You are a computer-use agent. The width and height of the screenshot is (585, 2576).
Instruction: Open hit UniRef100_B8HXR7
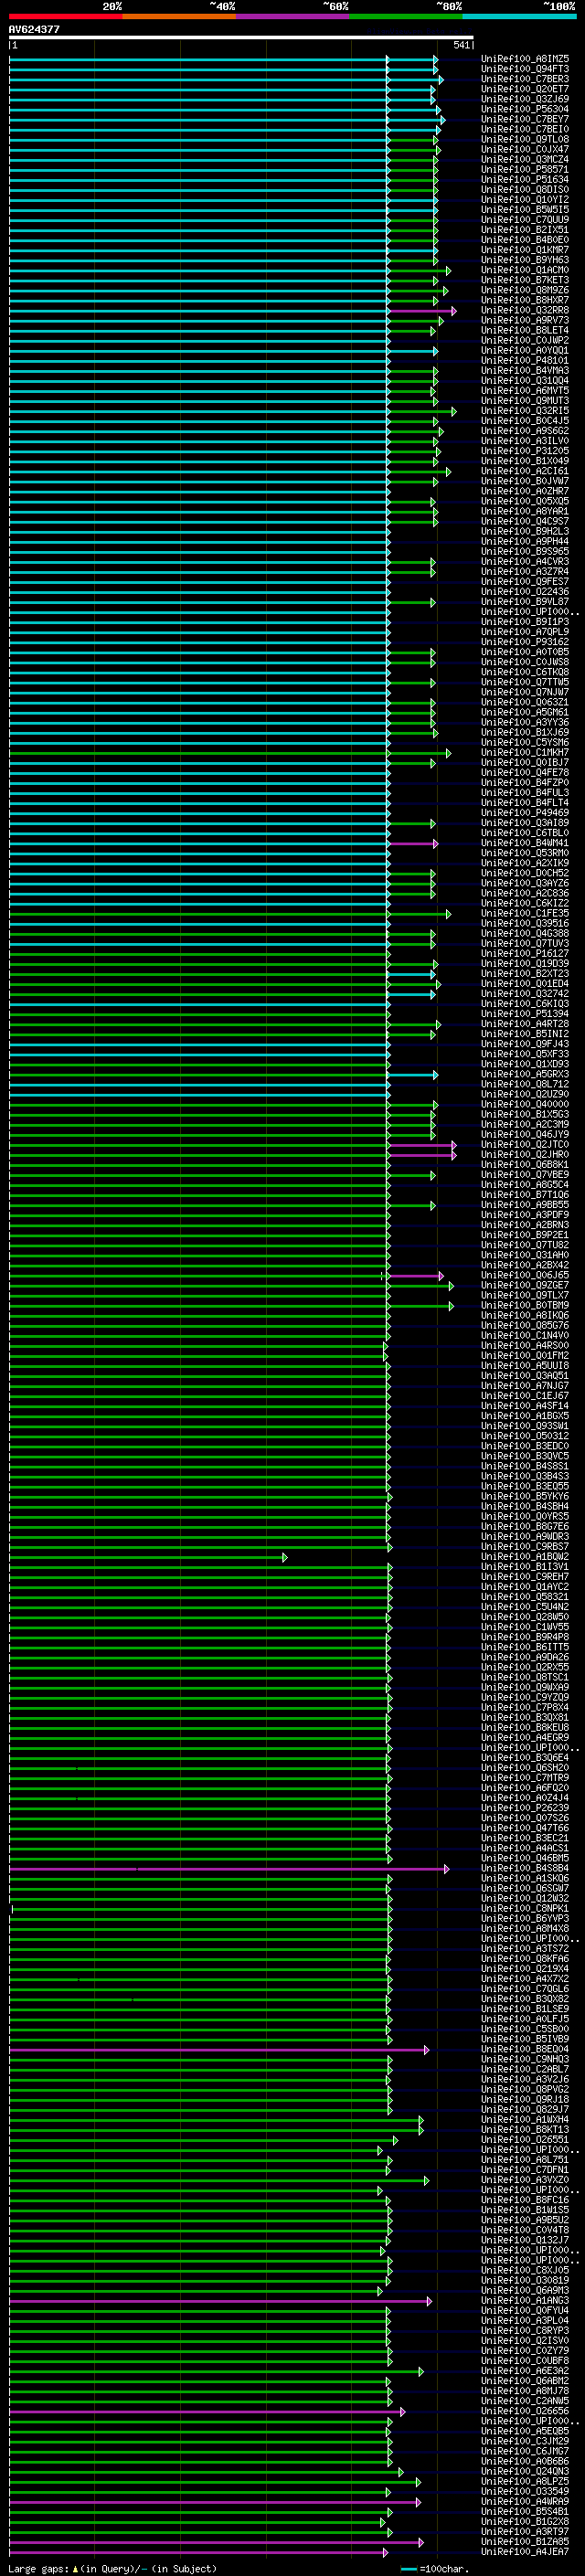(525, 300)
